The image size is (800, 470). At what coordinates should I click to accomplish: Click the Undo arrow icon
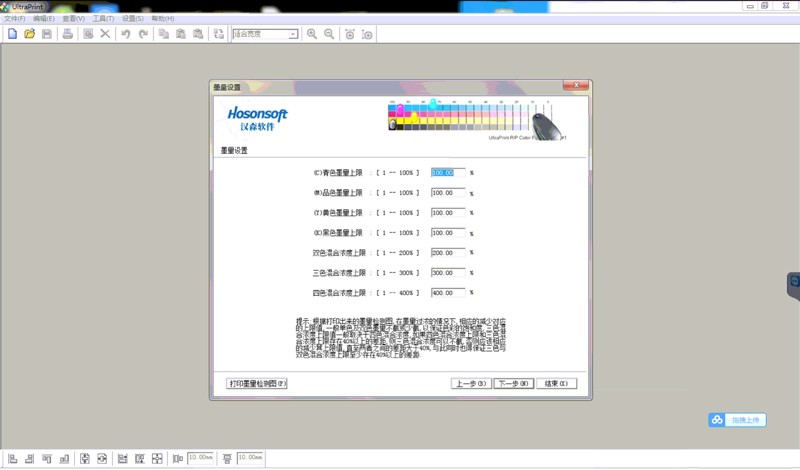point(126,34)
